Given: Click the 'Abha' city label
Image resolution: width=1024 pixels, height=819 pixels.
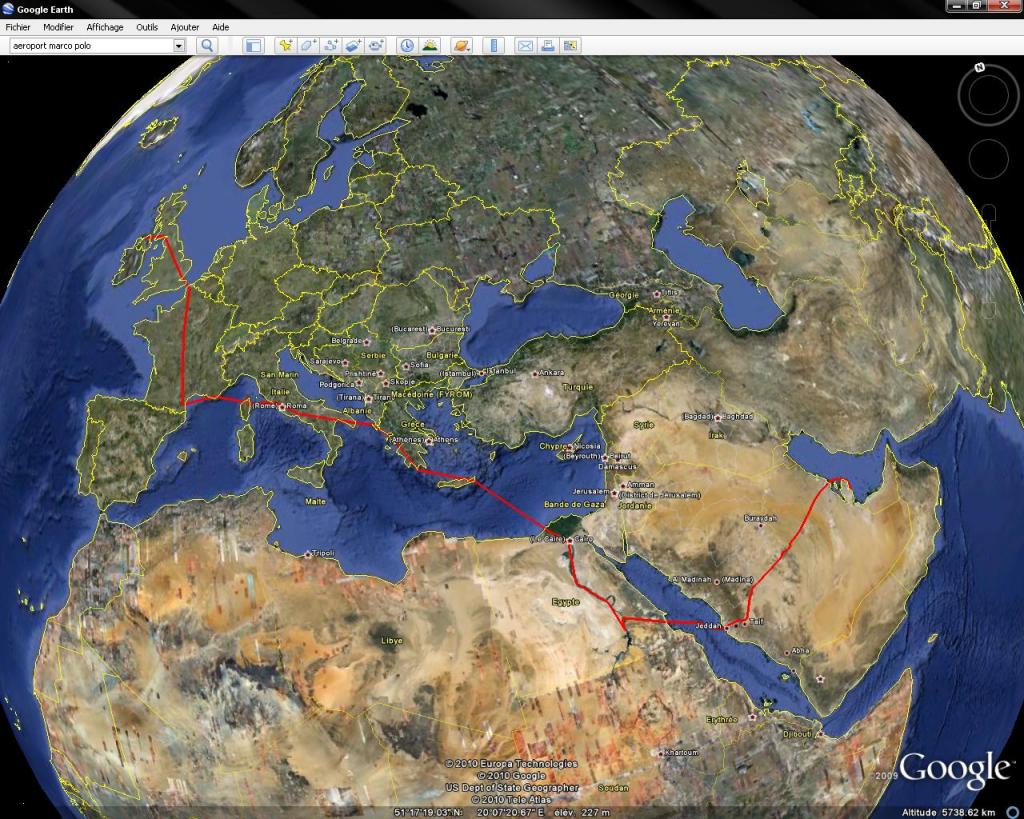Looking at the screenshot, I should coord(800,650).
